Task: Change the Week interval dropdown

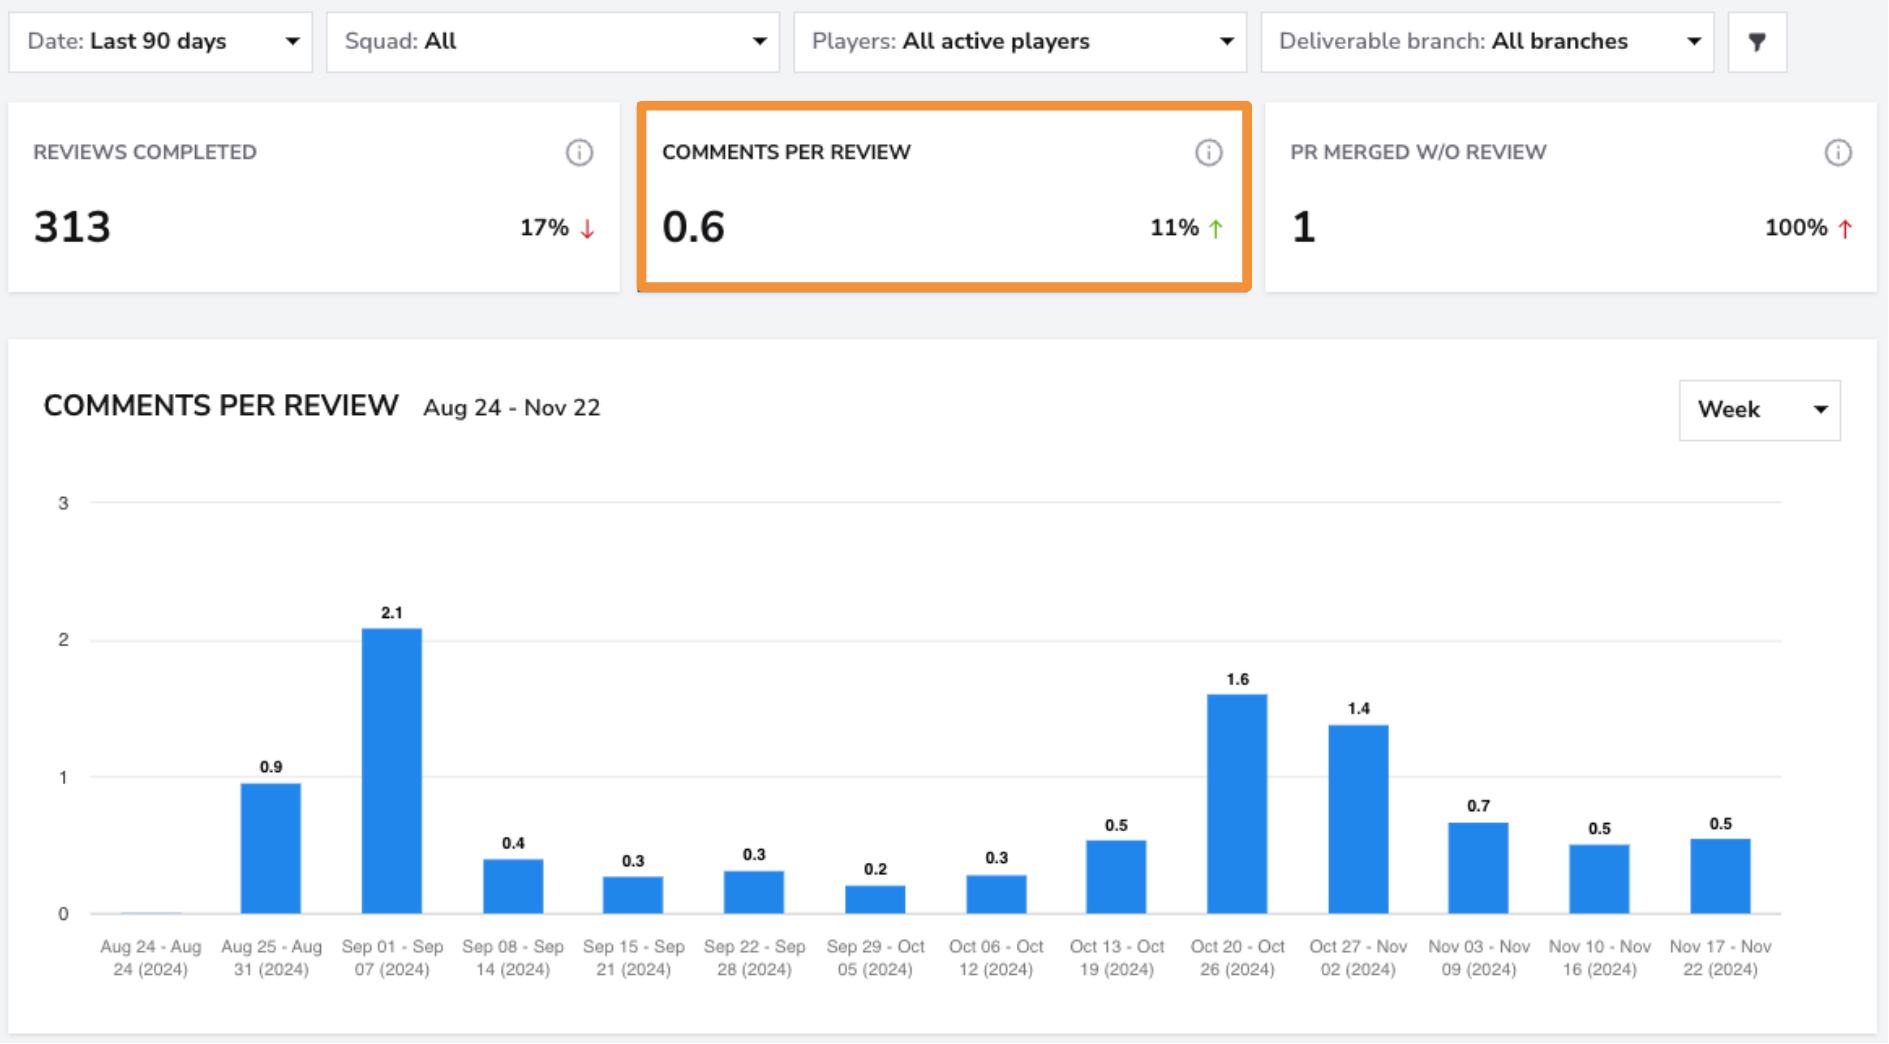Action: point(1760,410)
